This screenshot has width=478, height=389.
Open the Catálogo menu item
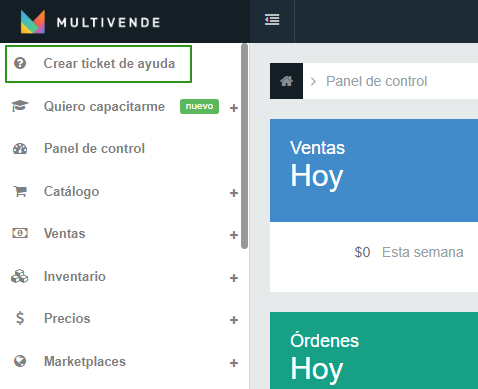(x=72, y=192)
